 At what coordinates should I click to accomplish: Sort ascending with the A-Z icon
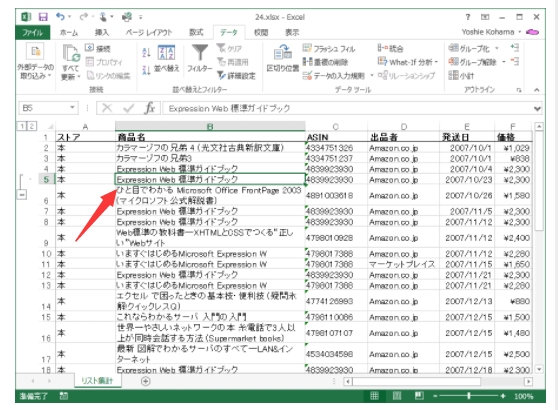[146, 52]
